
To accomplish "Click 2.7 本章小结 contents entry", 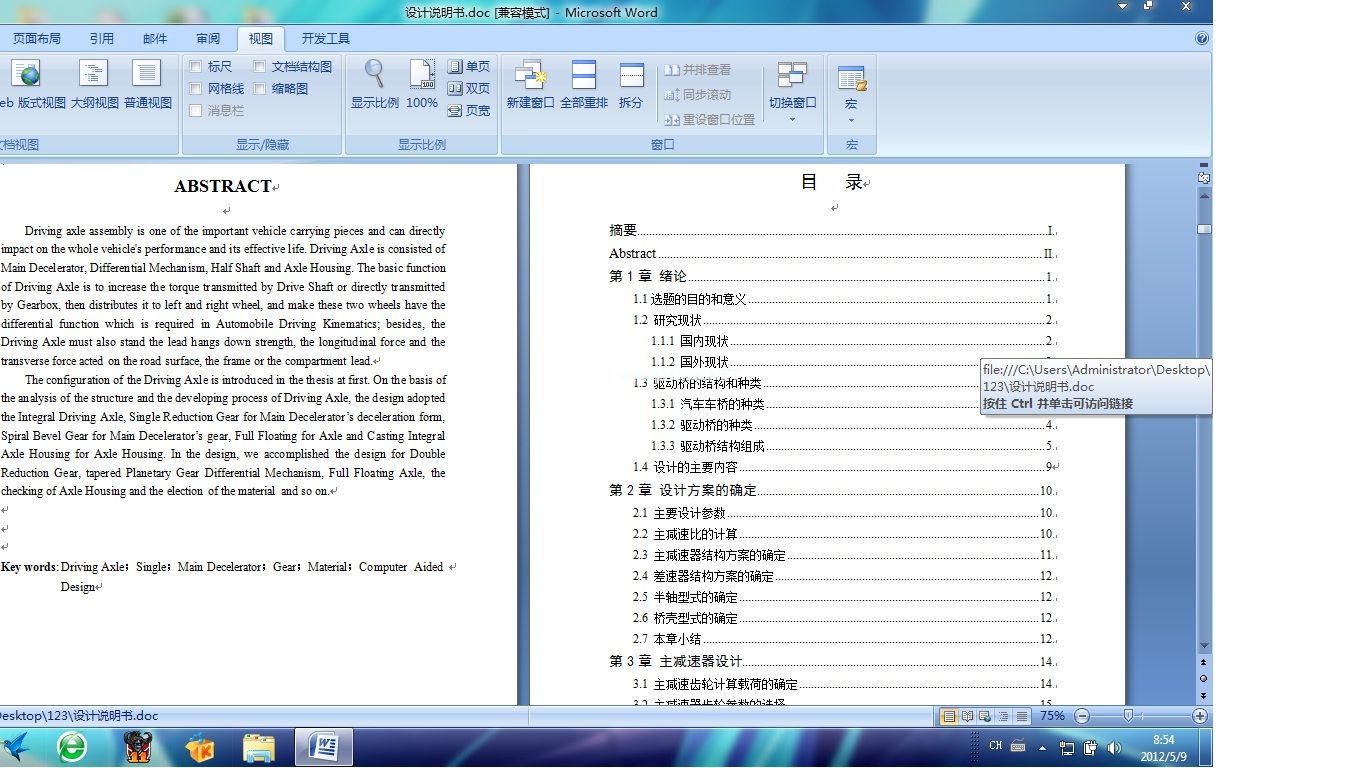I will 845,639.
